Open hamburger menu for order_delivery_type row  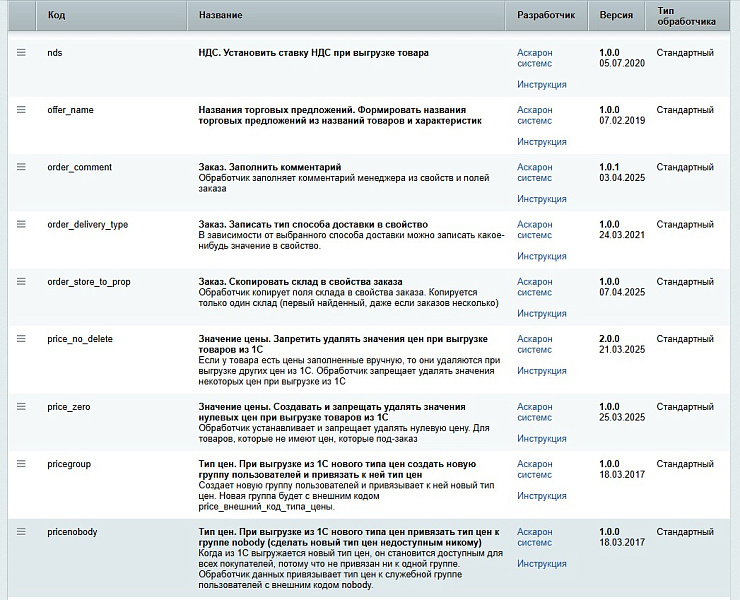coord(21,224)
